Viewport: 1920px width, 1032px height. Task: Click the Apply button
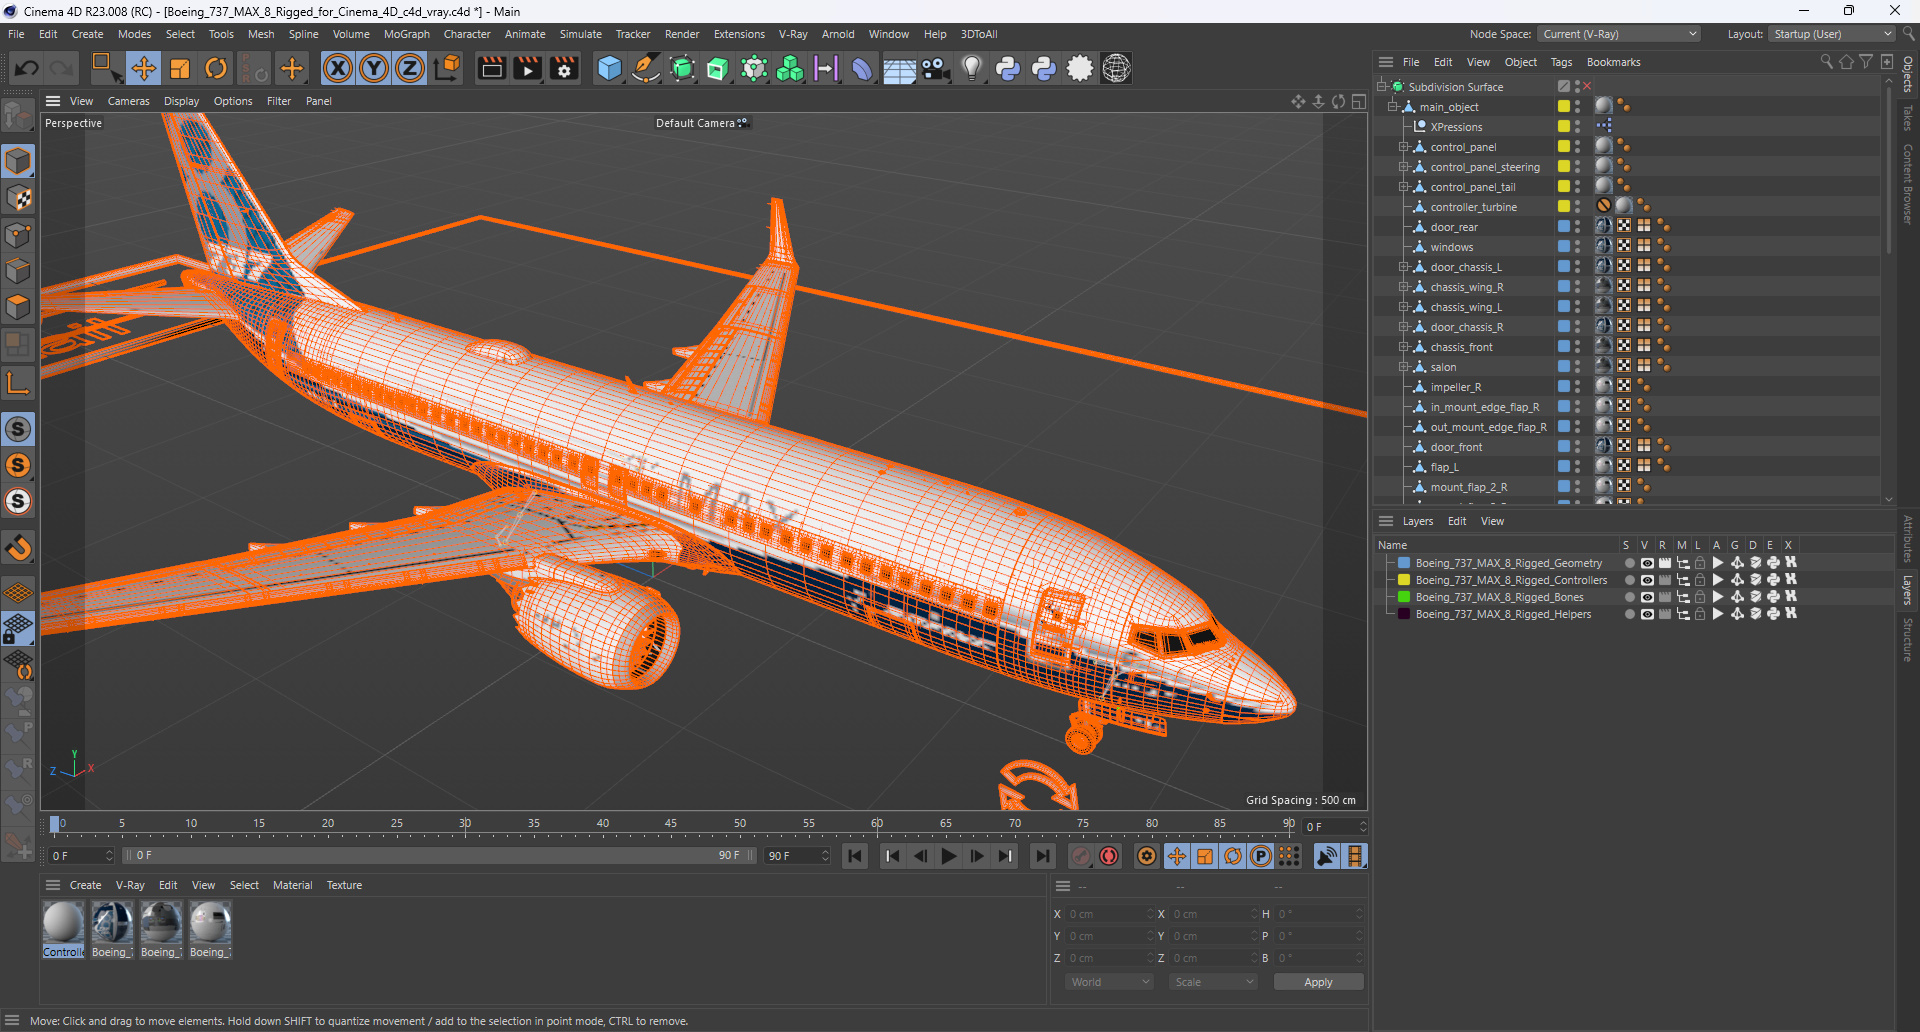(1318, 982)
